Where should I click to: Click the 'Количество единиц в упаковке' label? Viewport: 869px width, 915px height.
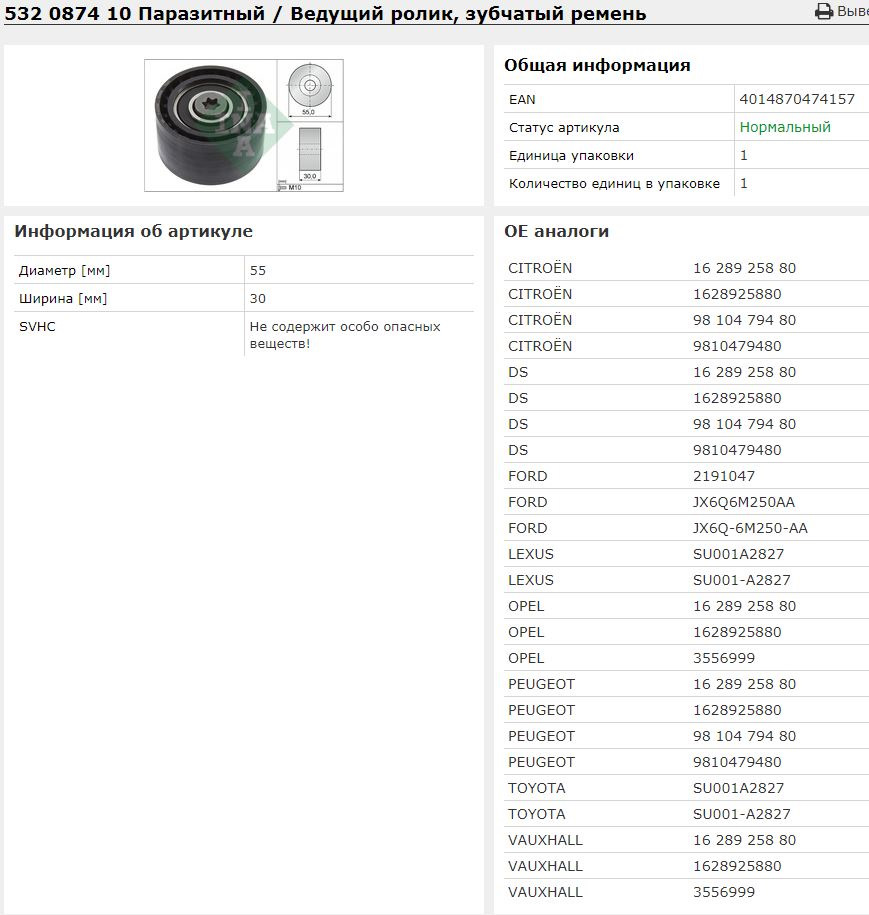(x=614, y=183)
